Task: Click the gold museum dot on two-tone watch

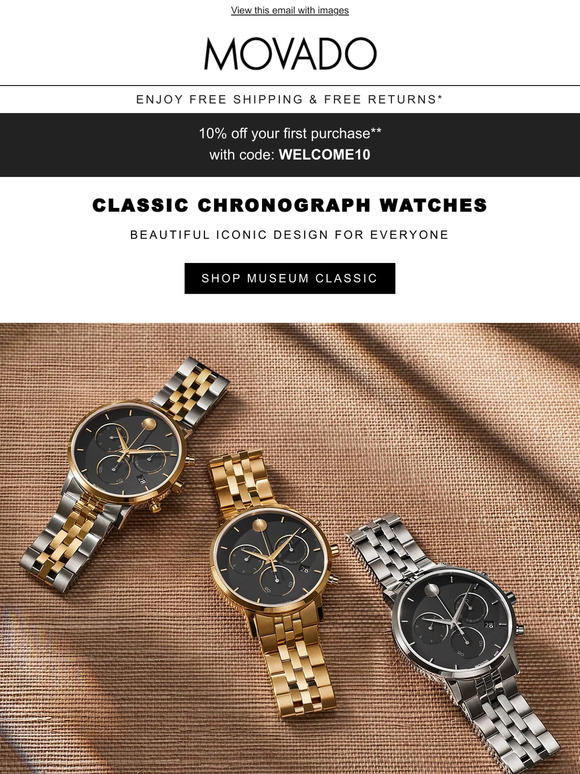Action: (x=149, y=425)
